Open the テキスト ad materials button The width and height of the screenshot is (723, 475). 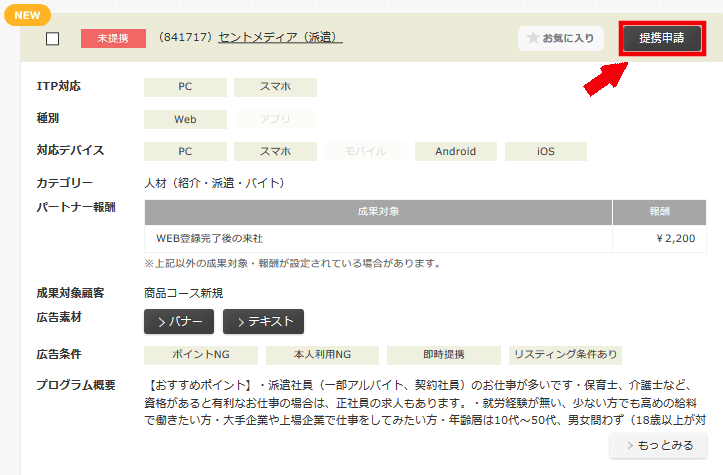pos(263,321)
